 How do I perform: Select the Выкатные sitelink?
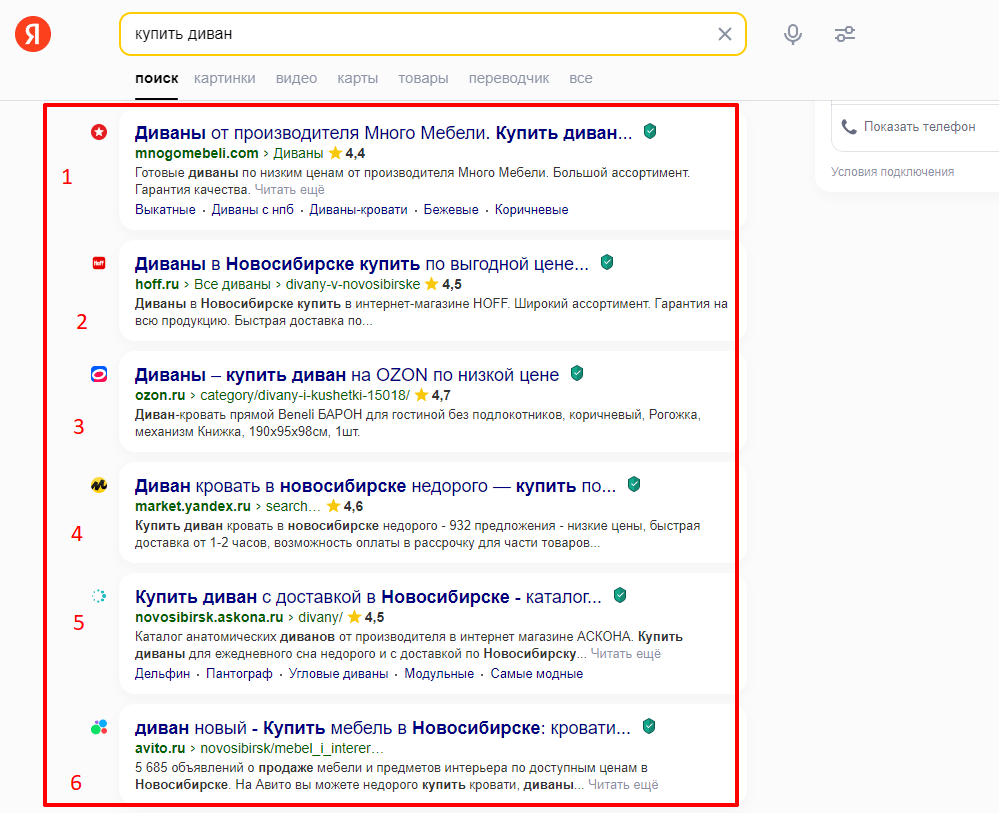[165, 209]
